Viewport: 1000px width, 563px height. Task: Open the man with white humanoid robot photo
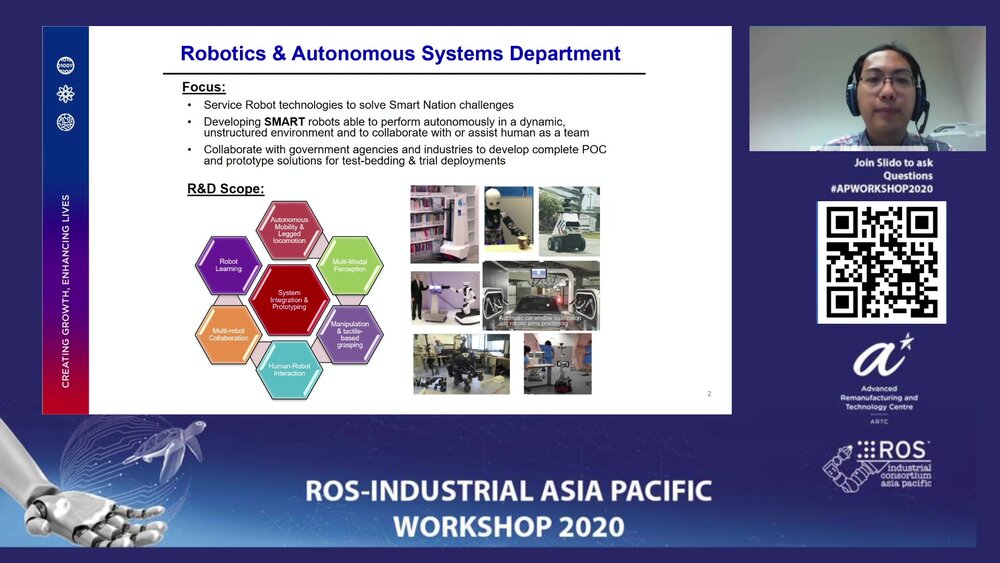click(x=445, y=298)
